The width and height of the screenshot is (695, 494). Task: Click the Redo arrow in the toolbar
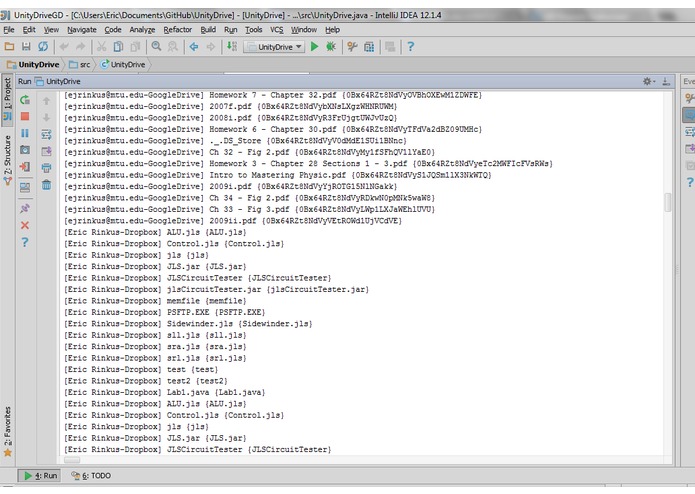pos(80,47)
